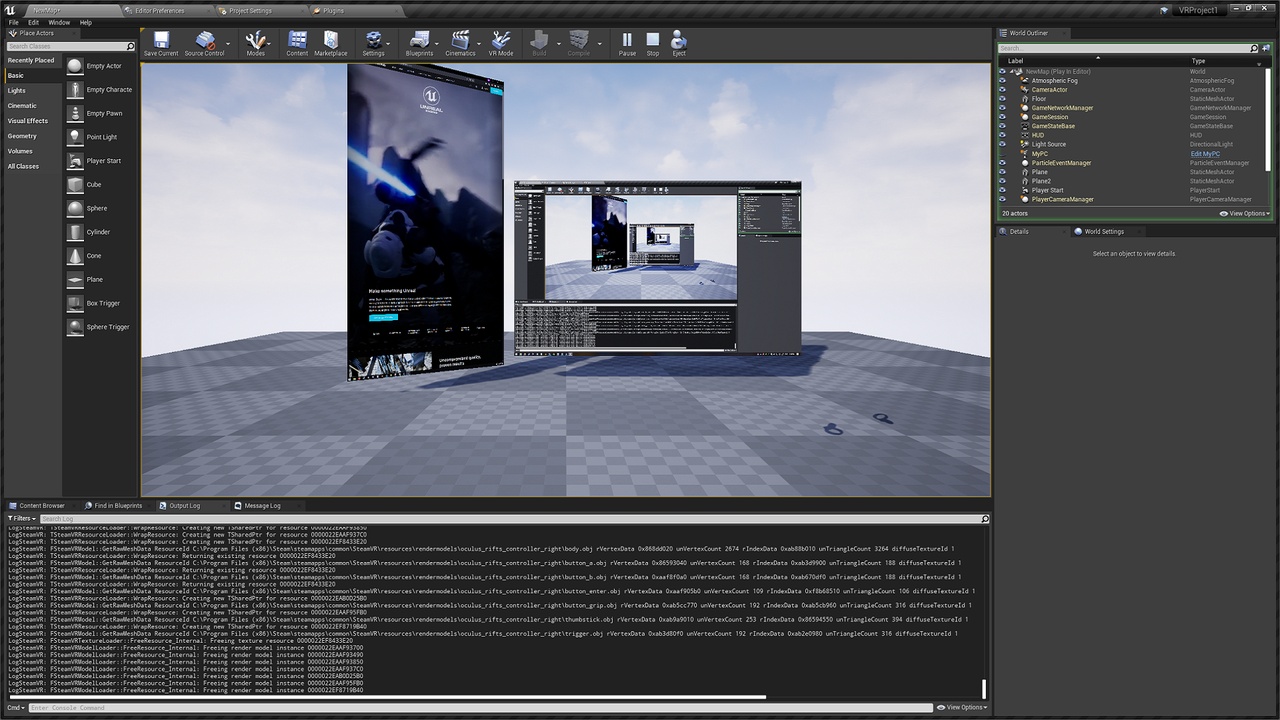
Task: Open the World Settings tab
Action: [1104, 231]
